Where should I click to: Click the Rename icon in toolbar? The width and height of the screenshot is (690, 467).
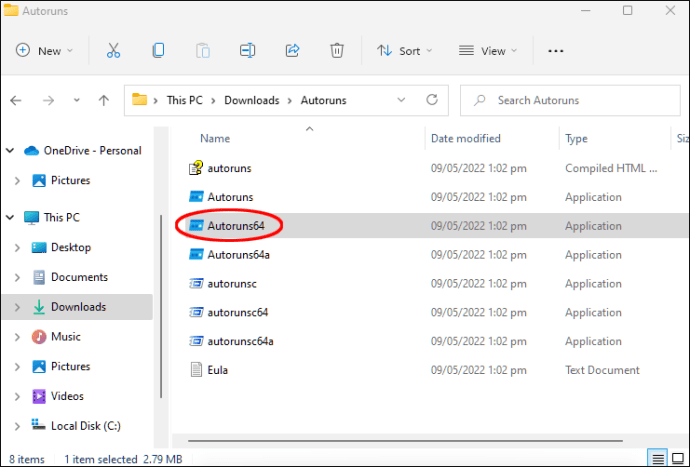[x=248, y=50]
